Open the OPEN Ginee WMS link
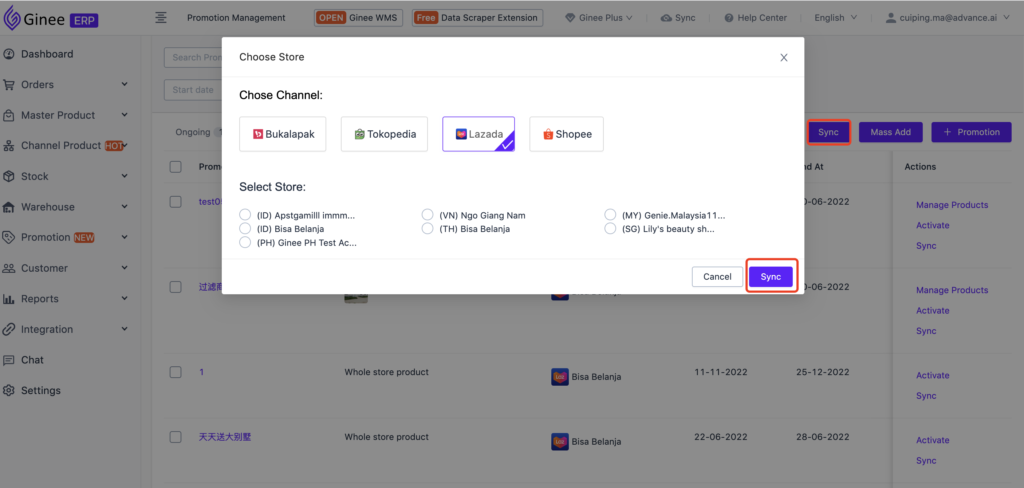 click(359, 18)
